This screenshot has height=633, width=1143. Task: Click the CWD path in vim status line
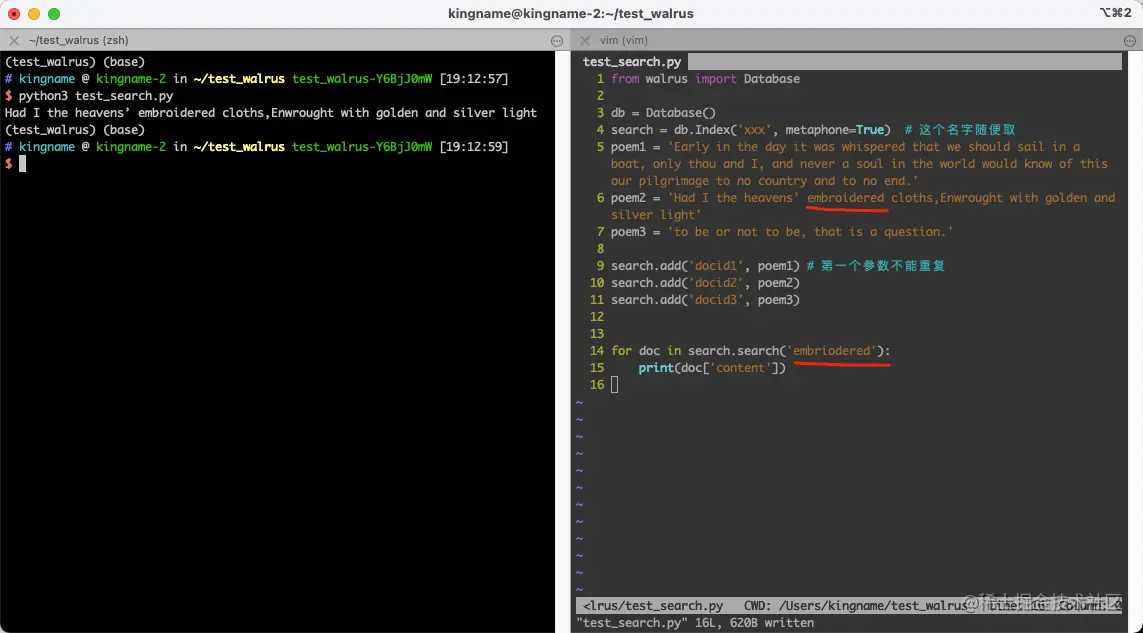point(855,606)
